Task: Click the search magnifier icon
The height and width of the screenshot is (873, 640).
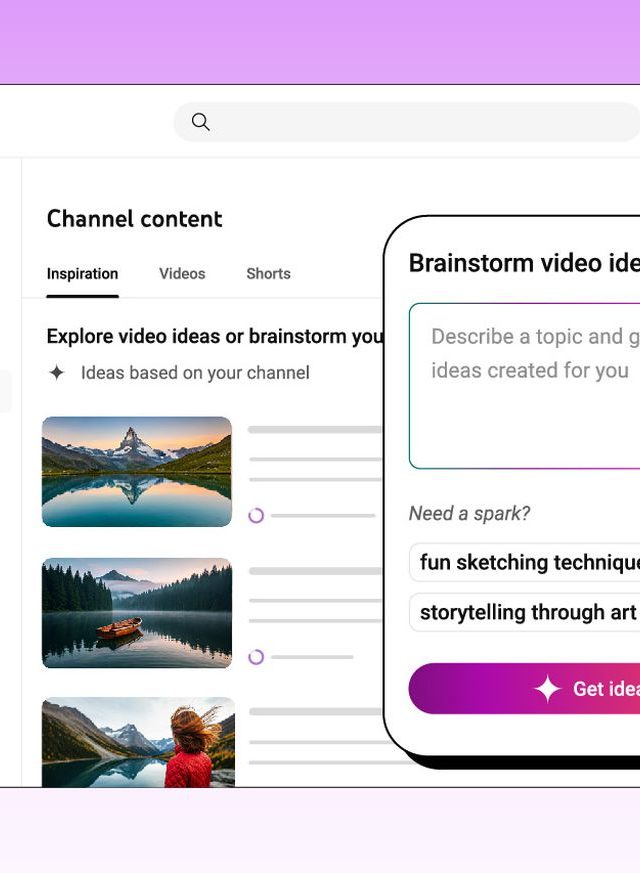Action: tap(200, 122)
